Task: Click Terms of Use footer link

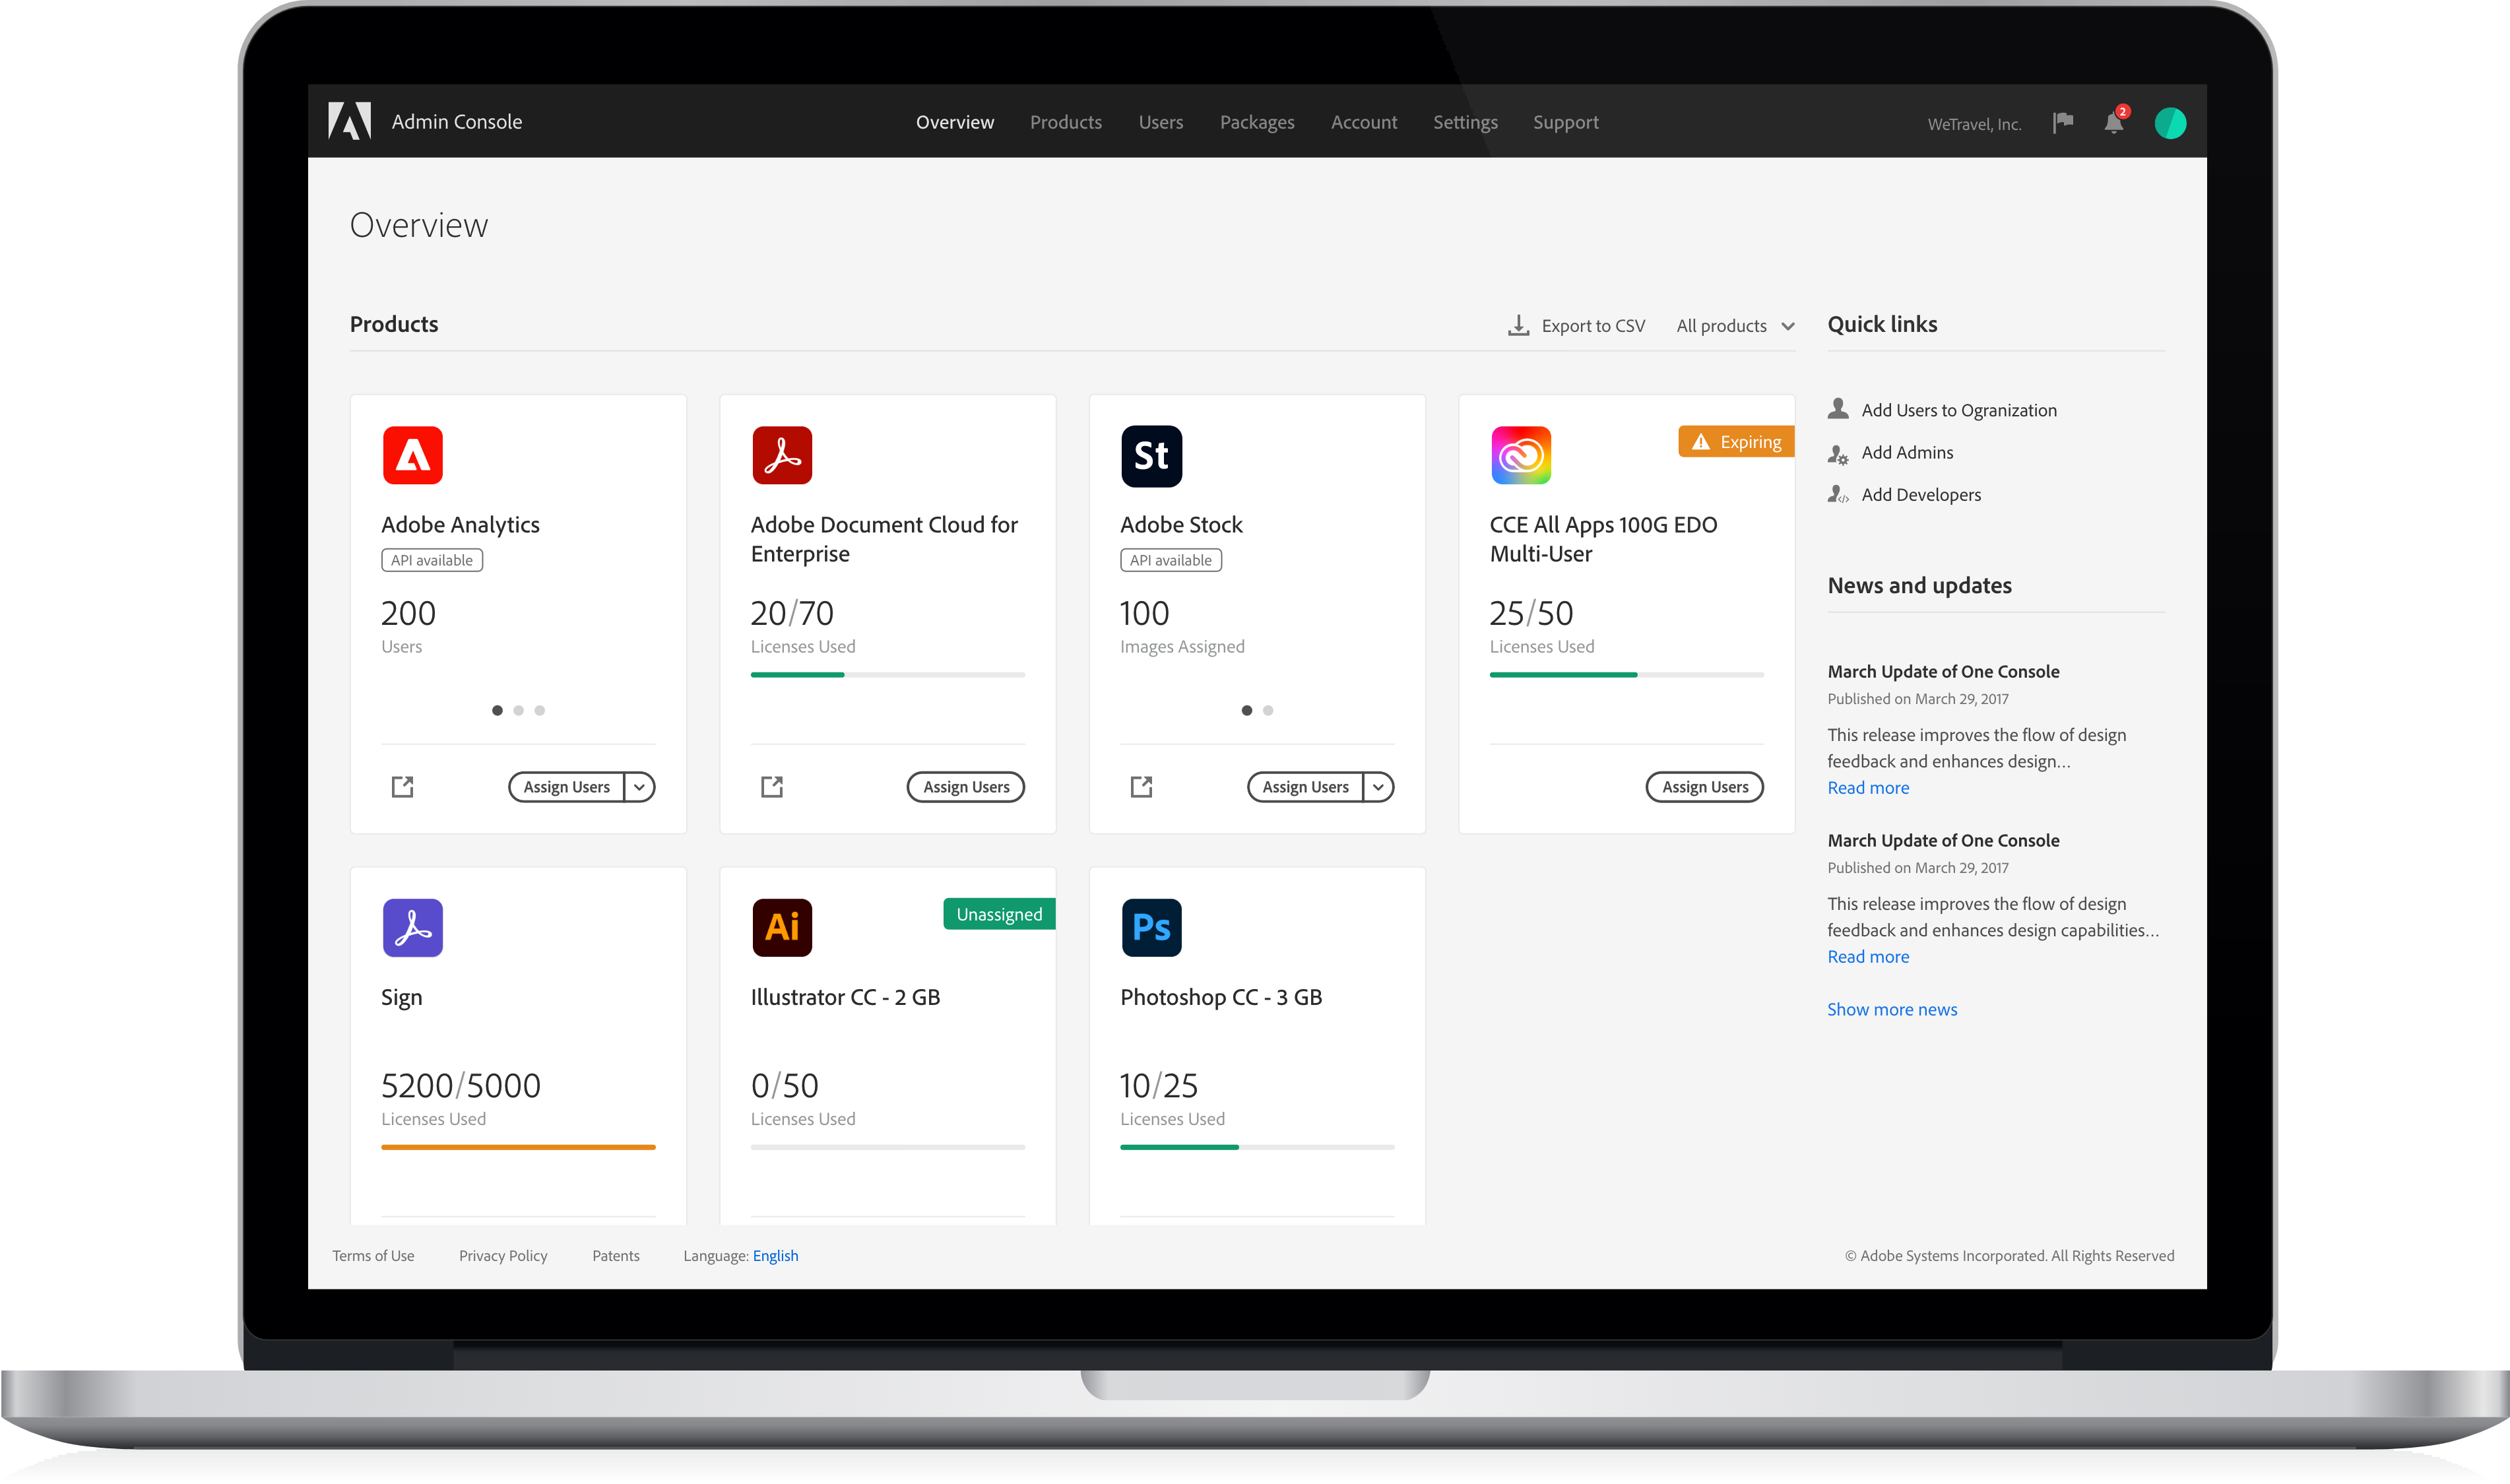Action: [373, 1255]
